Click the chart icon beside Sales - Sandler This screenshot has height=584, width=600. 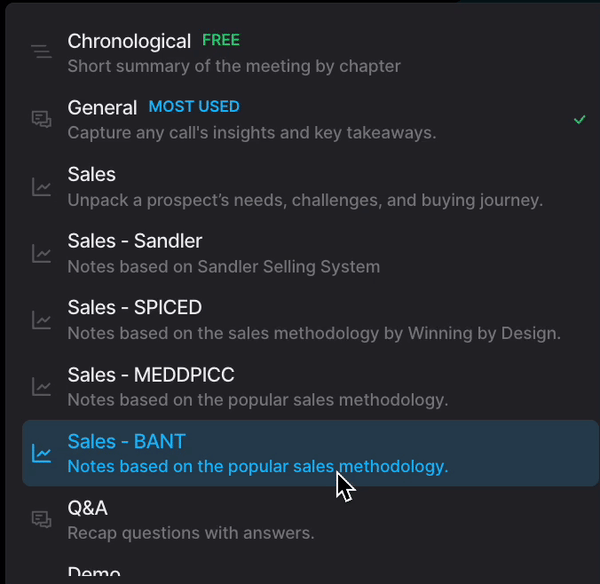click(x=41, y=253)
